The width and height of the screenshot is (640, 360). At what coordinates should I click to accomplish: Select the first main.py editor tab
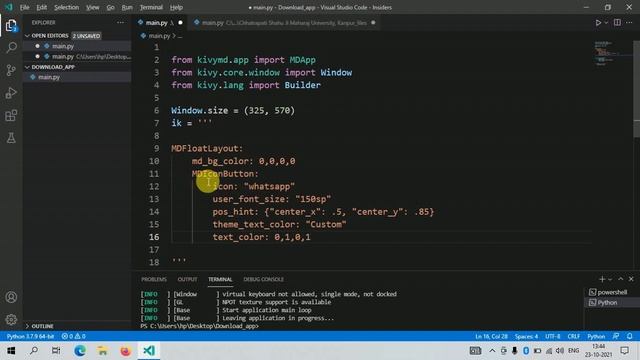[160, 23]
